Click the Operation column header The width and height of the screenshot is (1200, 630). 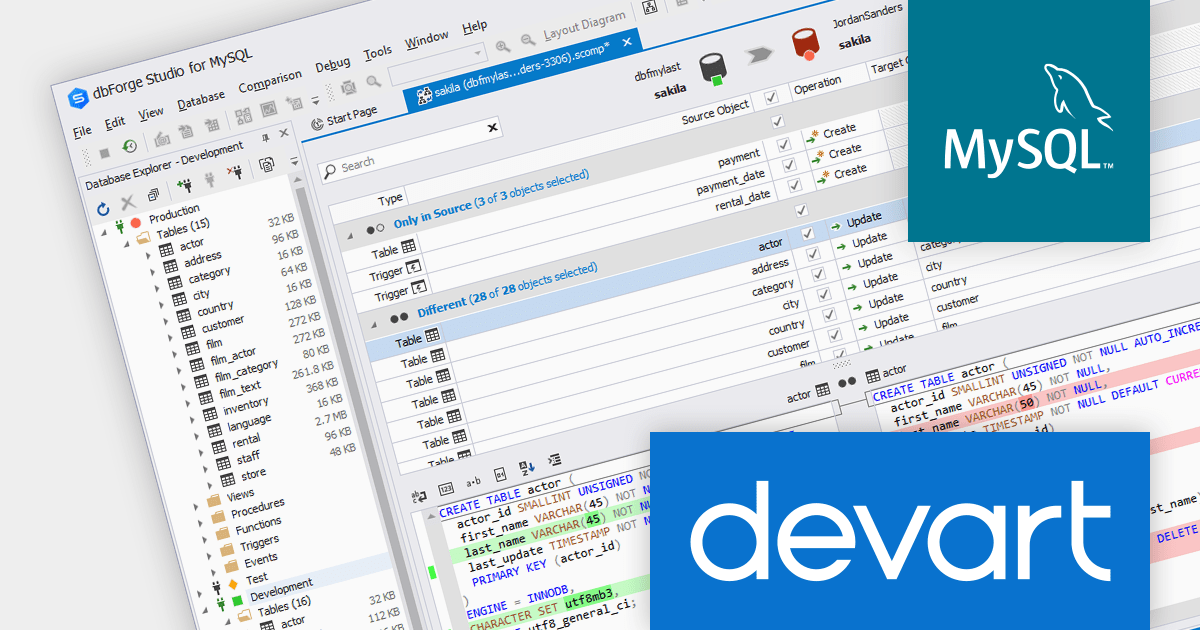[817, 86]
